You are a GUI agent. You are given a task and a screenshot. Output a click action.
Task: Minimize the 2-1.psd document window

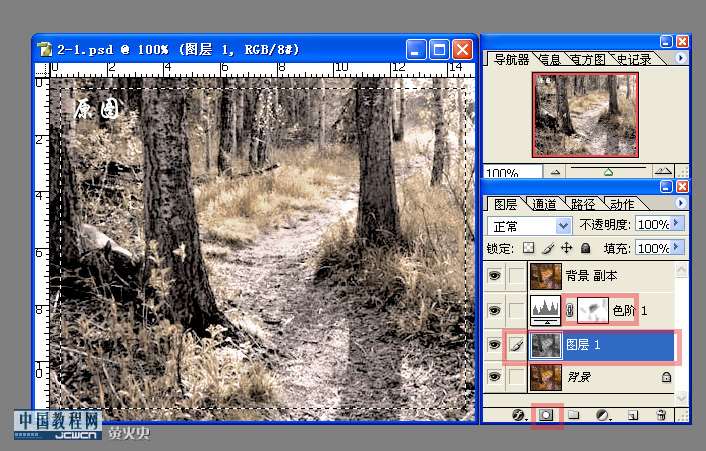416,49
